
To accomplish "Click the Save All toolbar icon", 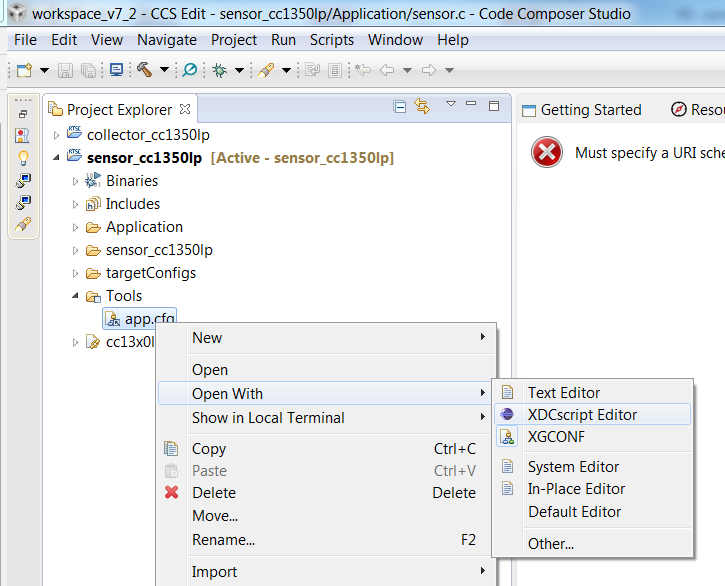I will [x=88, y=70].
